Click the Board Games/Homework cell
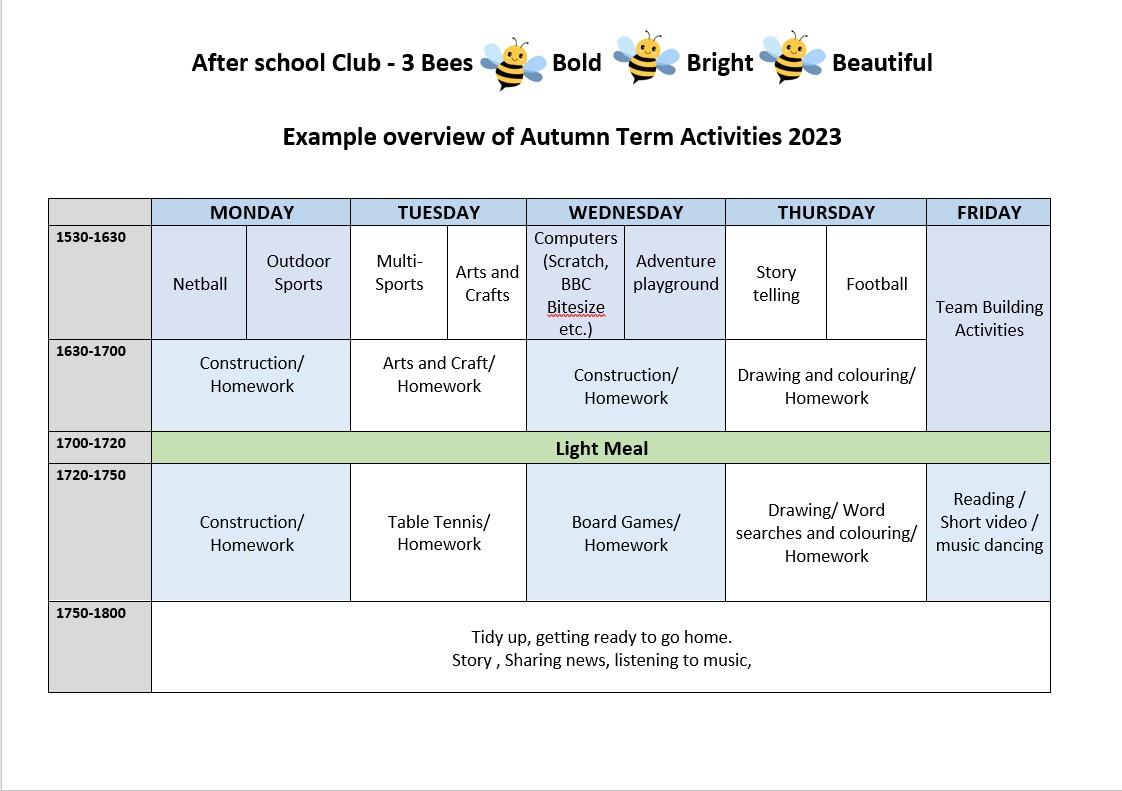Viewport: 1122px width, 791px height. tap(626, 532)
